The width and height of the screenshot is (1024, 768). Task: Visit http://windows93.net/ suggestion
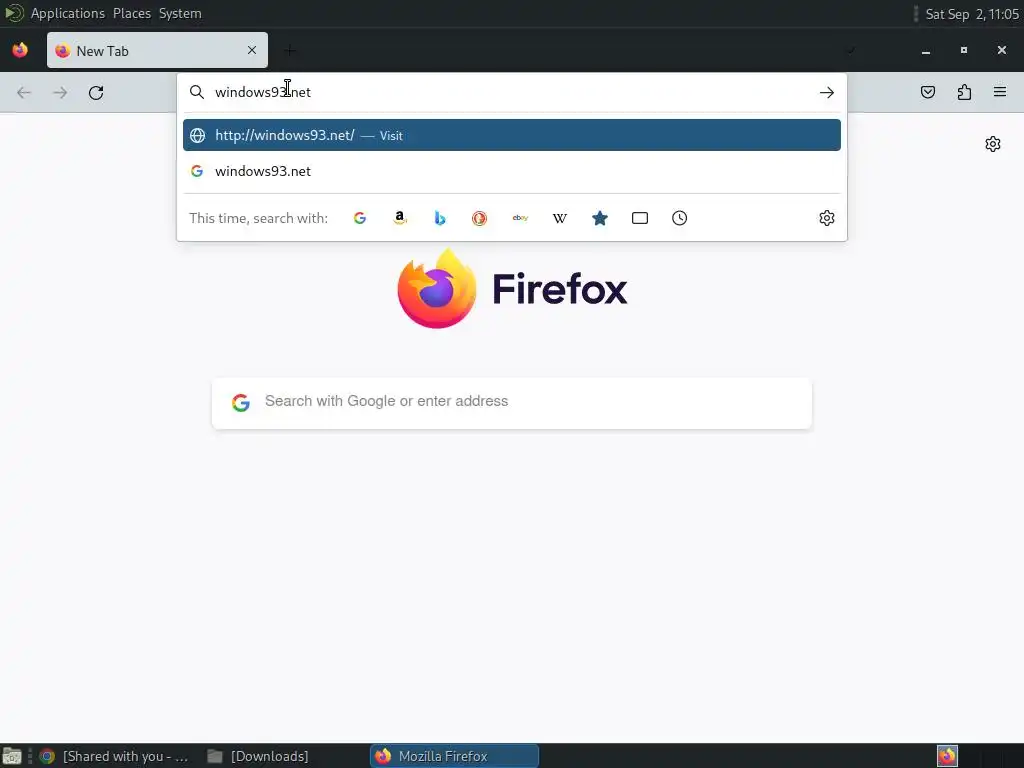point(511,135)
